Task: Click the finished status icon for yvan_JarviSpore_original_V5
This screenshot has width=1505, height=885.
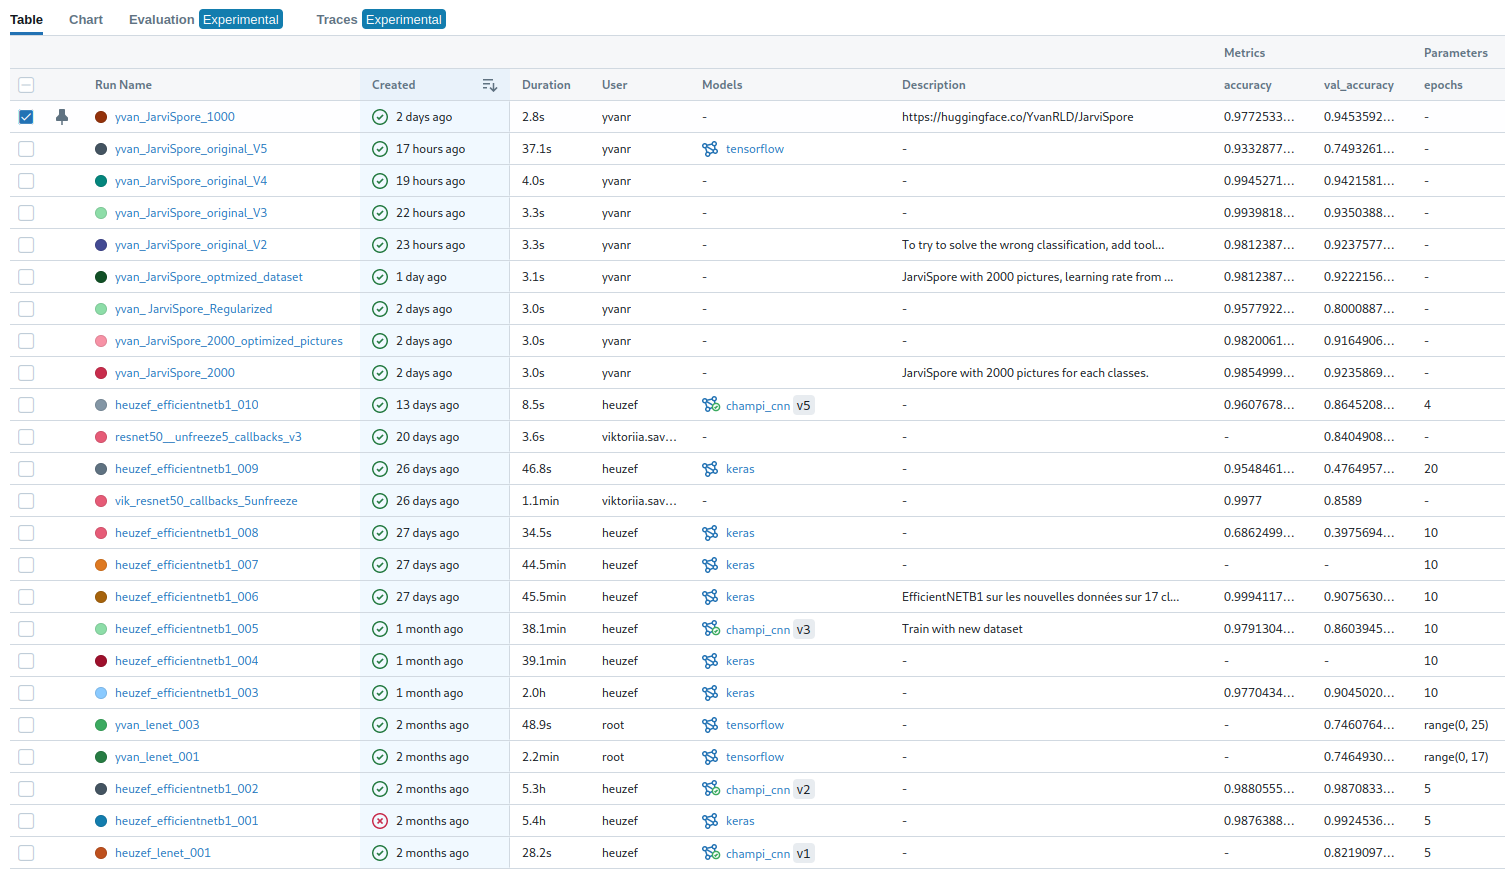Action: 380,149
